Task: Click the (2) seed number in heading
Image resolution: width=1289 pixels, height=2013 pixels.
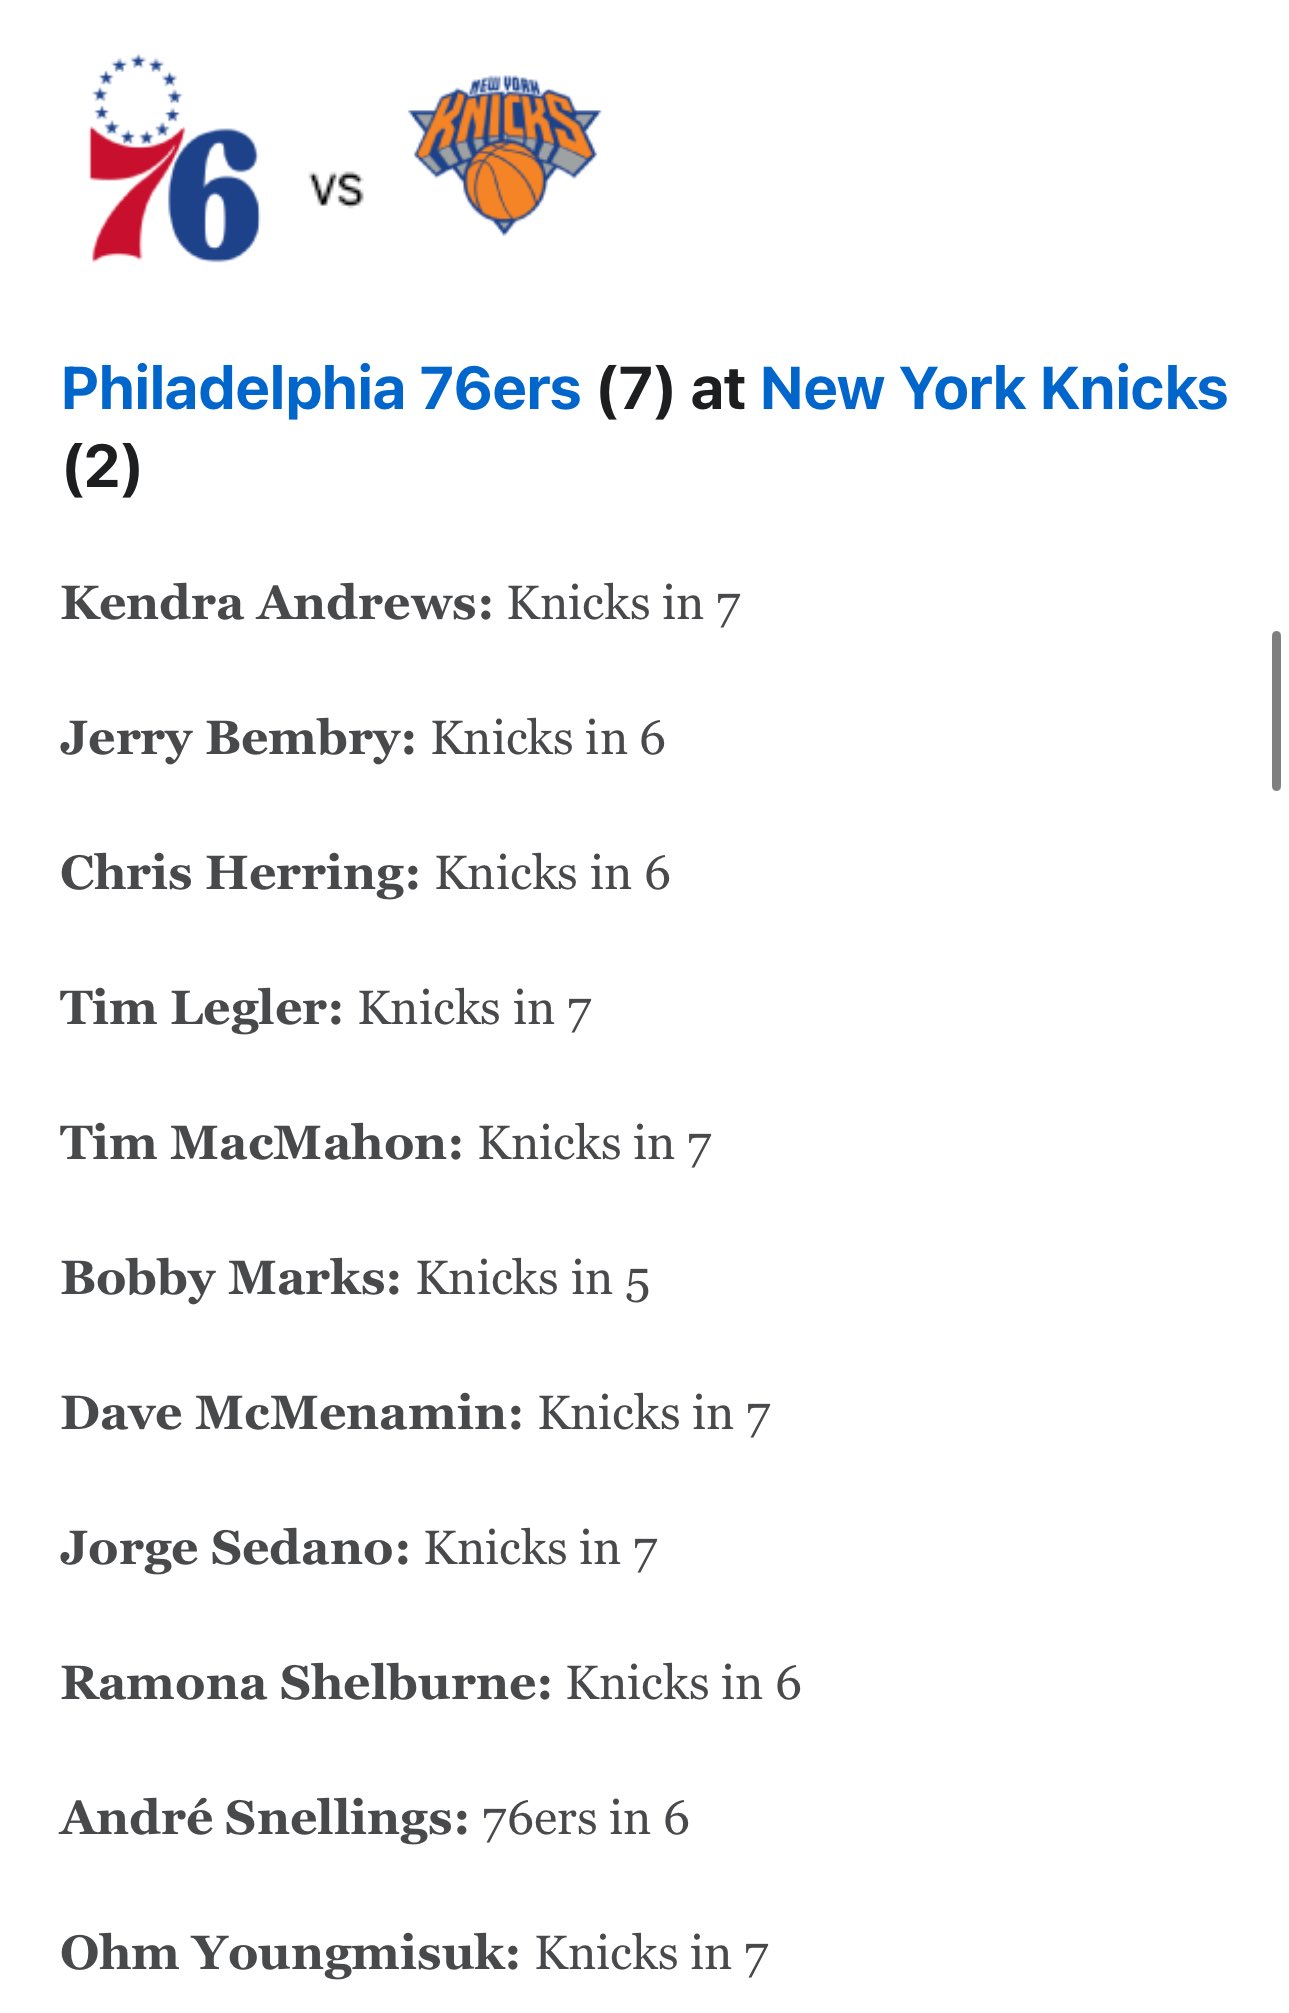Action: (x=101, y=468)
